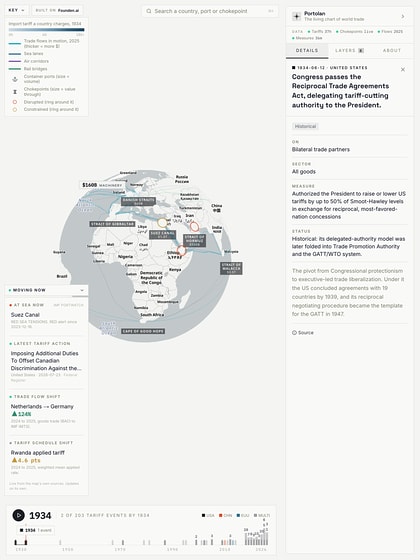Collapse the Moving Now panel
Viewport: 420px width, 560px height.
click(x=82, y=290)
